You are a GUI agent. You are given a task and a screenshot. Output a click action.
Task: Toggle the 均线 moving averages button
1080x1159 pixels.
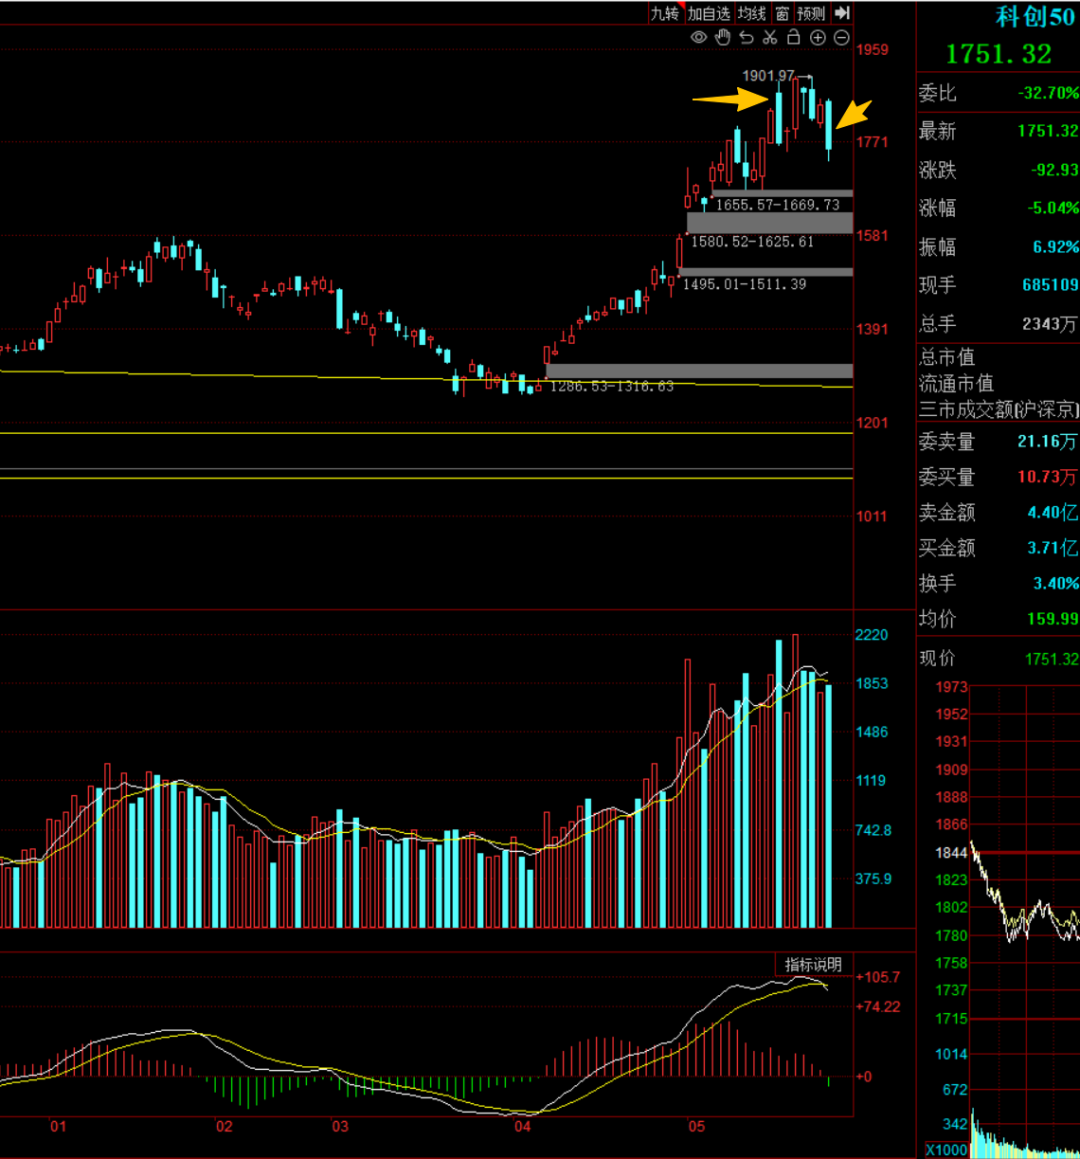coord(752,13)
